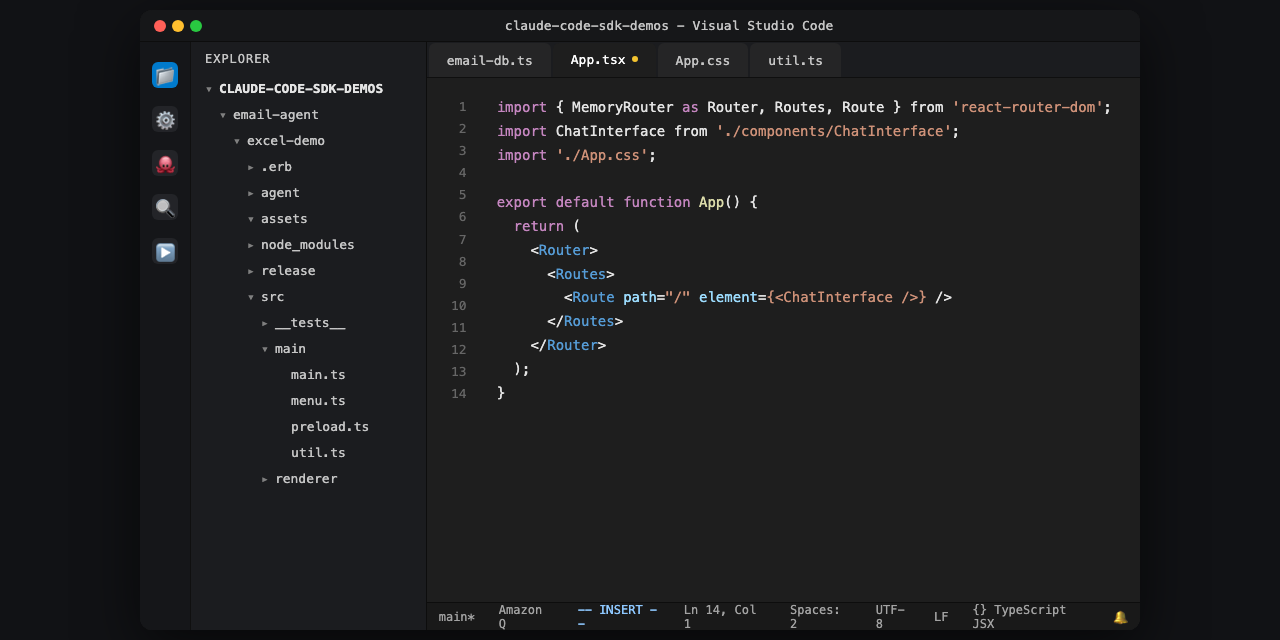This screenshot has width=1280, height=640.
Task: Open the Explorer view icon
Action: coord(164,74)
